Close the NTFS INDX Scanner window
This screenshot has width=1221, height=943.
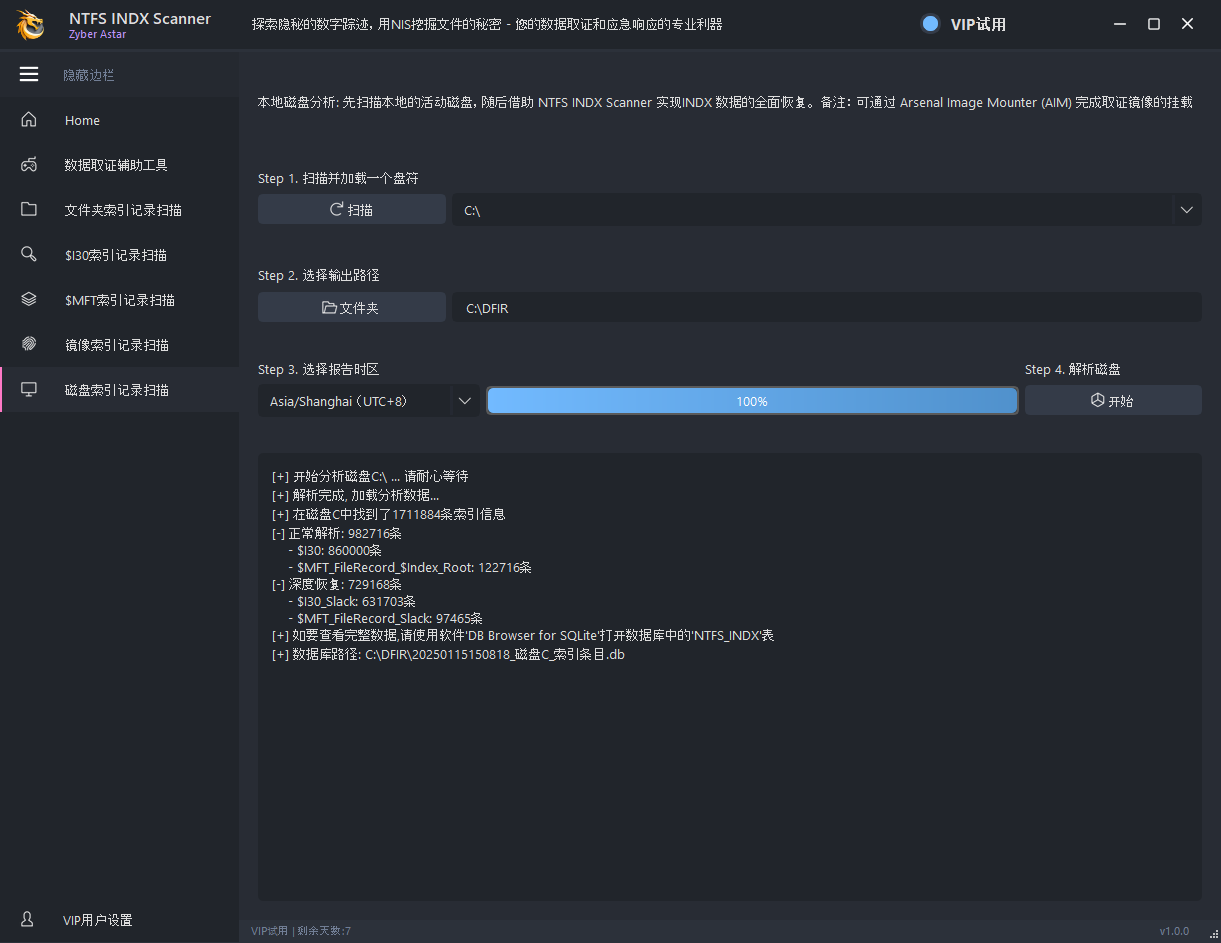(x=1188, y=24)
